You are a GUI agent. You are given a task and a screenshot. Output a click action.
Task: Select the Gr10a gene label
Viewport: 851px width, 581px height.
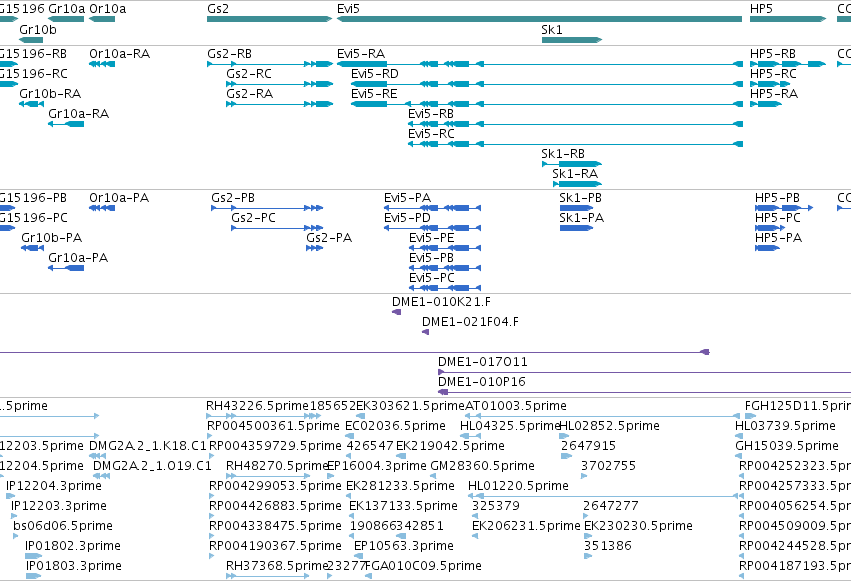(67, 9)
